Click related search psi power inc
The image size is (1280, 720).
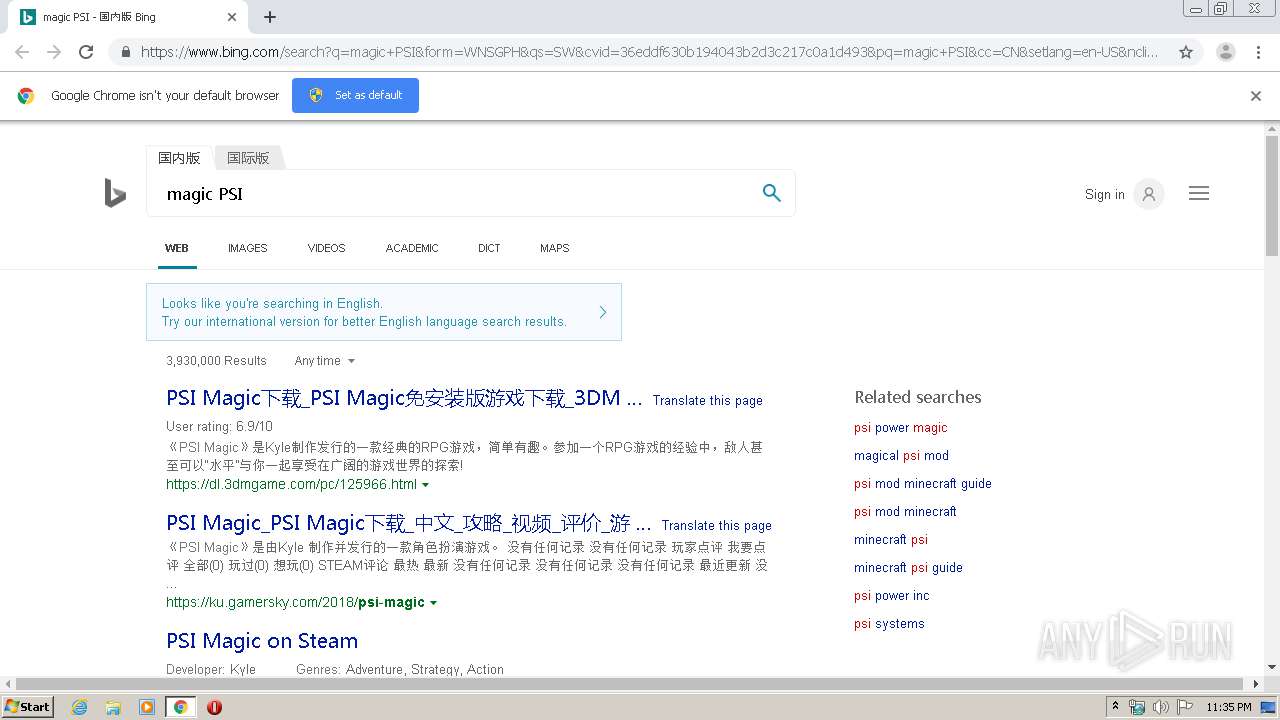891,595
